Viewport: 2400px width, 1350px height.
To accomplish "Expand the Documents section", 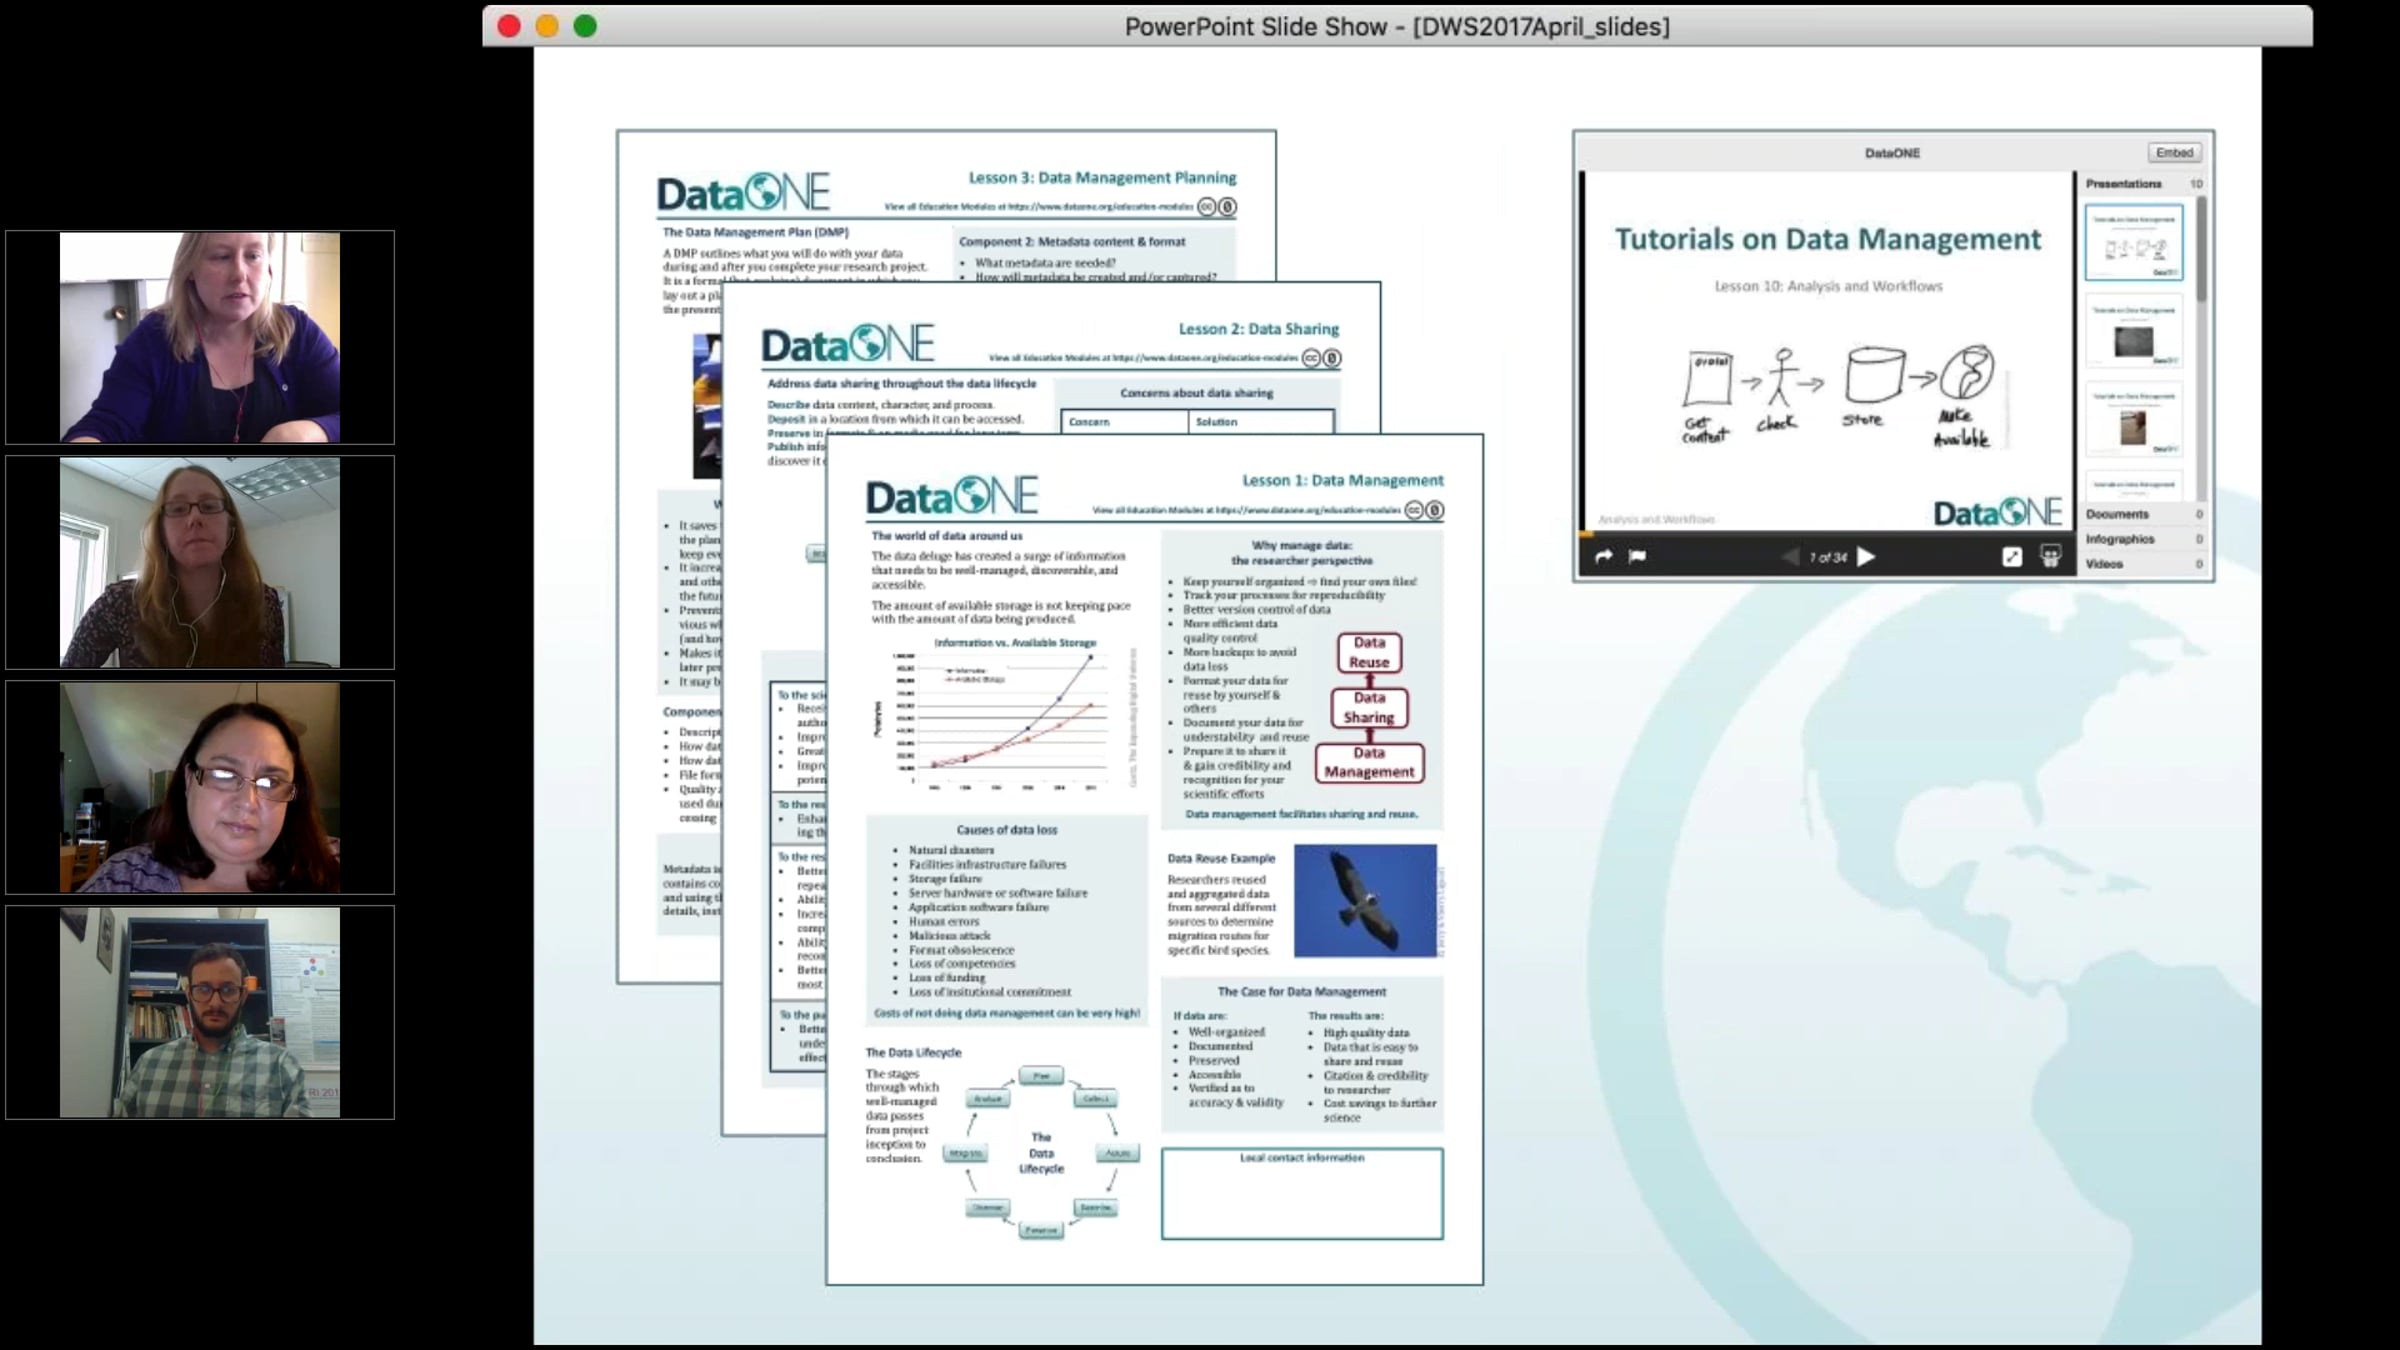I will point(2117,514).
